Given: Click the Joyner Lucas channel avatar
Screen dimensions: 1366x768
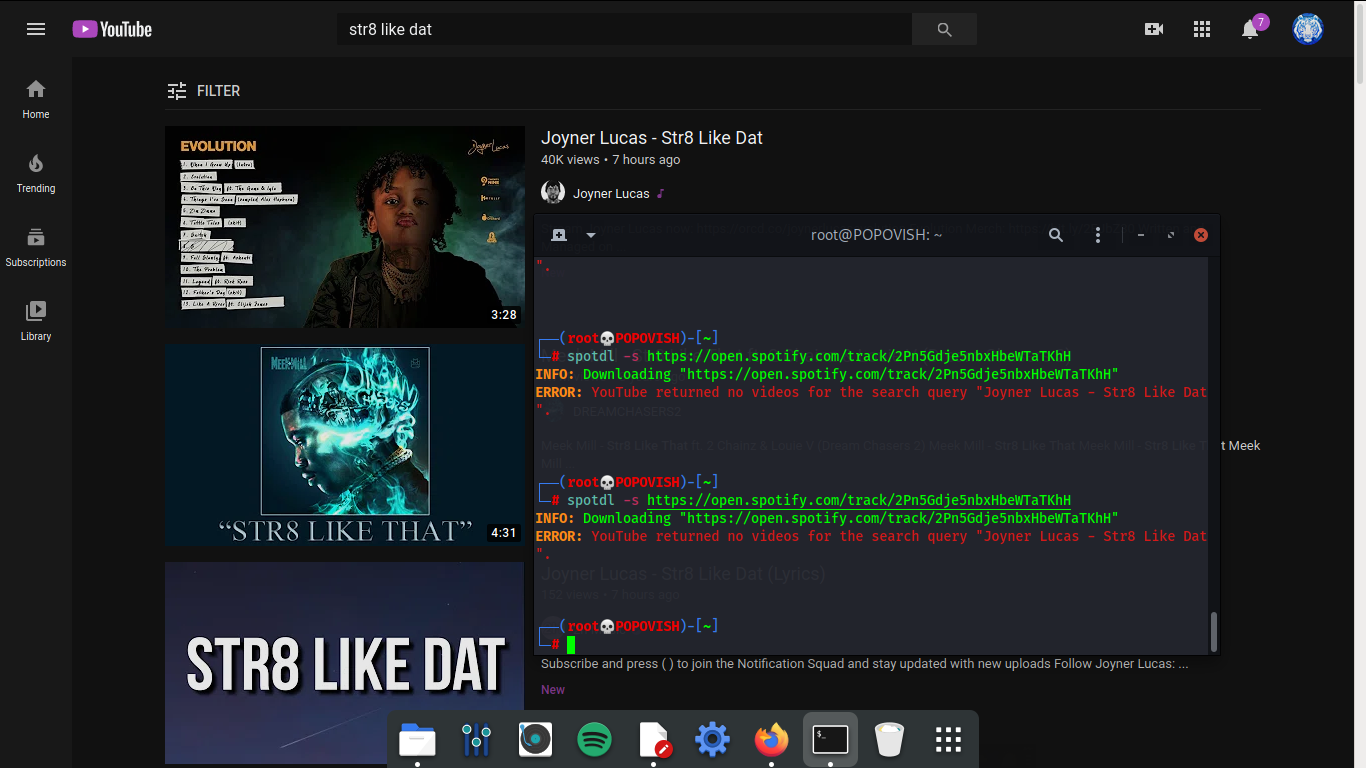Looking at the screenshot, I should (553, 193).
